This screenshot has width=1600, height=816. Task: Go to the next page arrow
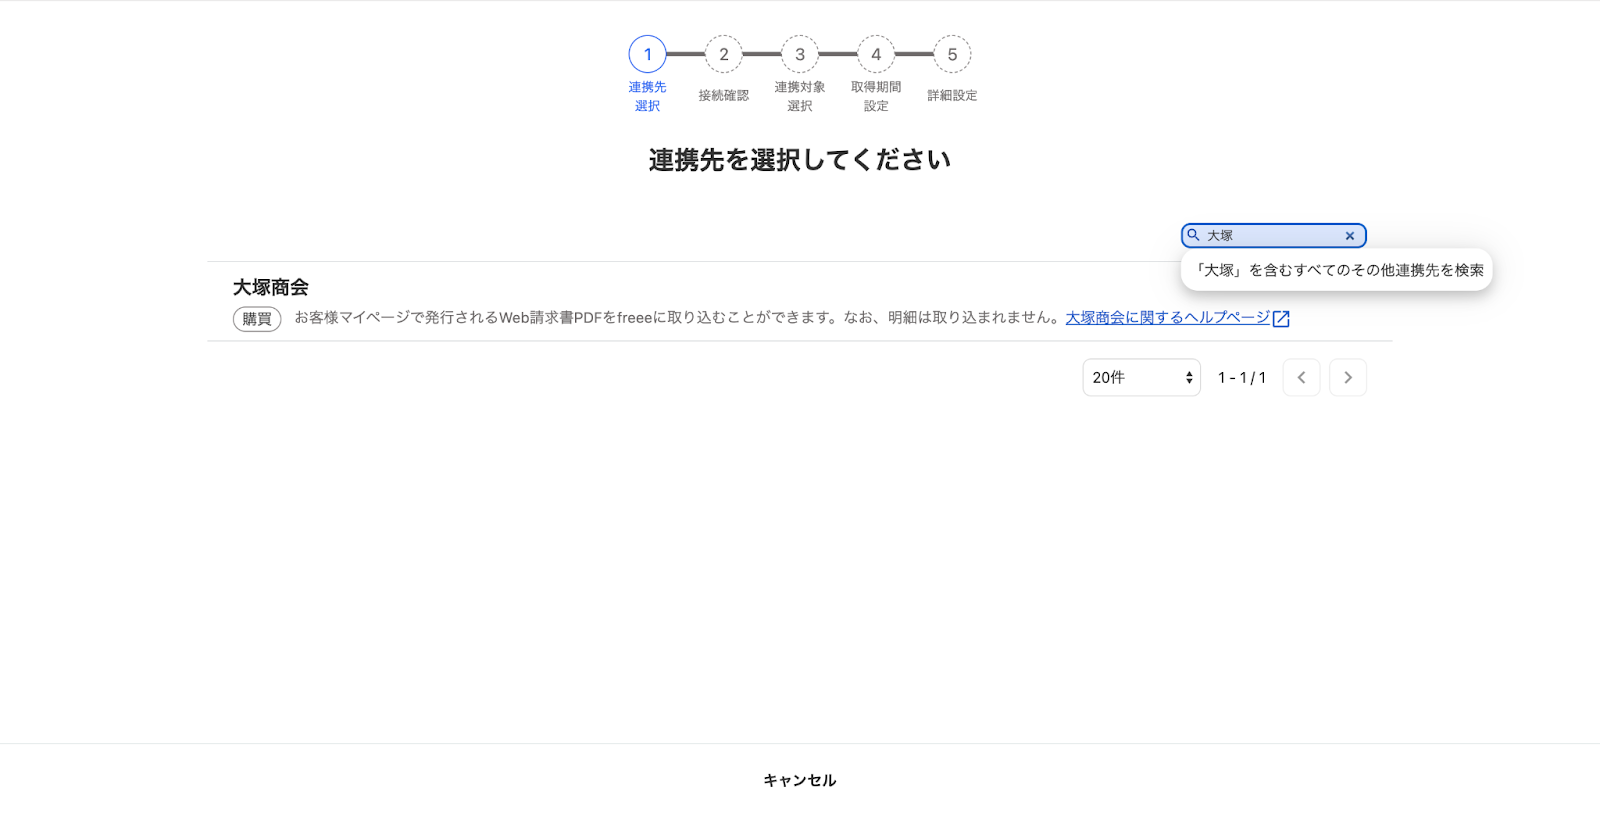click(1347, 377)
